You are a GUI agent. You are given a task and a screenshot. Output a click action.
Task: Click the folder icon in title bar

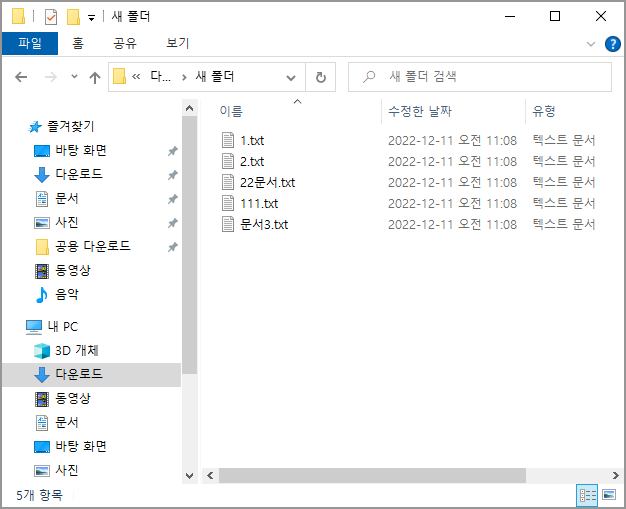pyautogui.click(x=18, y=16)
